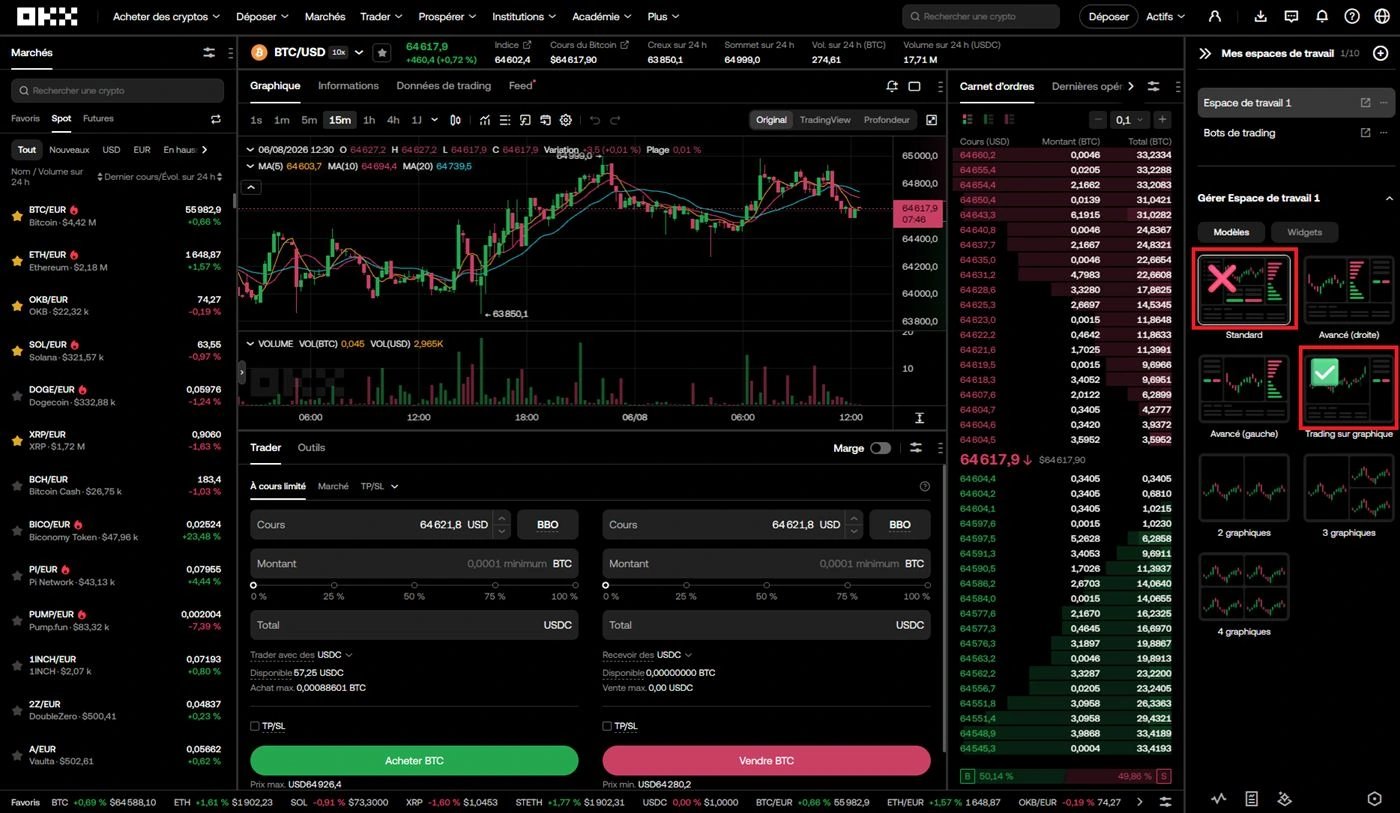This screenshot has height=813, width=1400.
Task: Open the markets list filter settings
Action: [x=209, y=52]
